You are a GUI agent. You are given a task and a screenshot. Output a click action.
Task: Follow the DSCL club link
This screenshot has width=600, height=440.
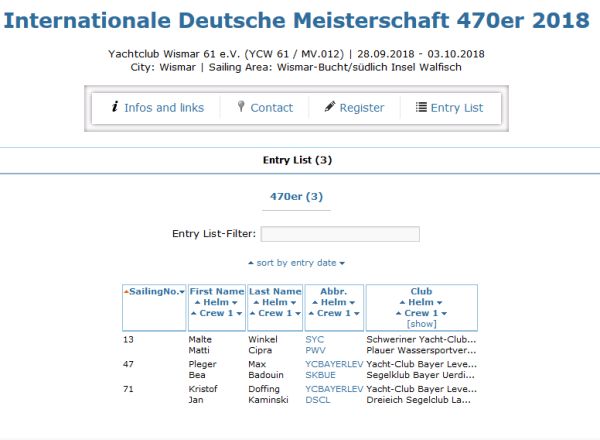(x=318, y=399)
